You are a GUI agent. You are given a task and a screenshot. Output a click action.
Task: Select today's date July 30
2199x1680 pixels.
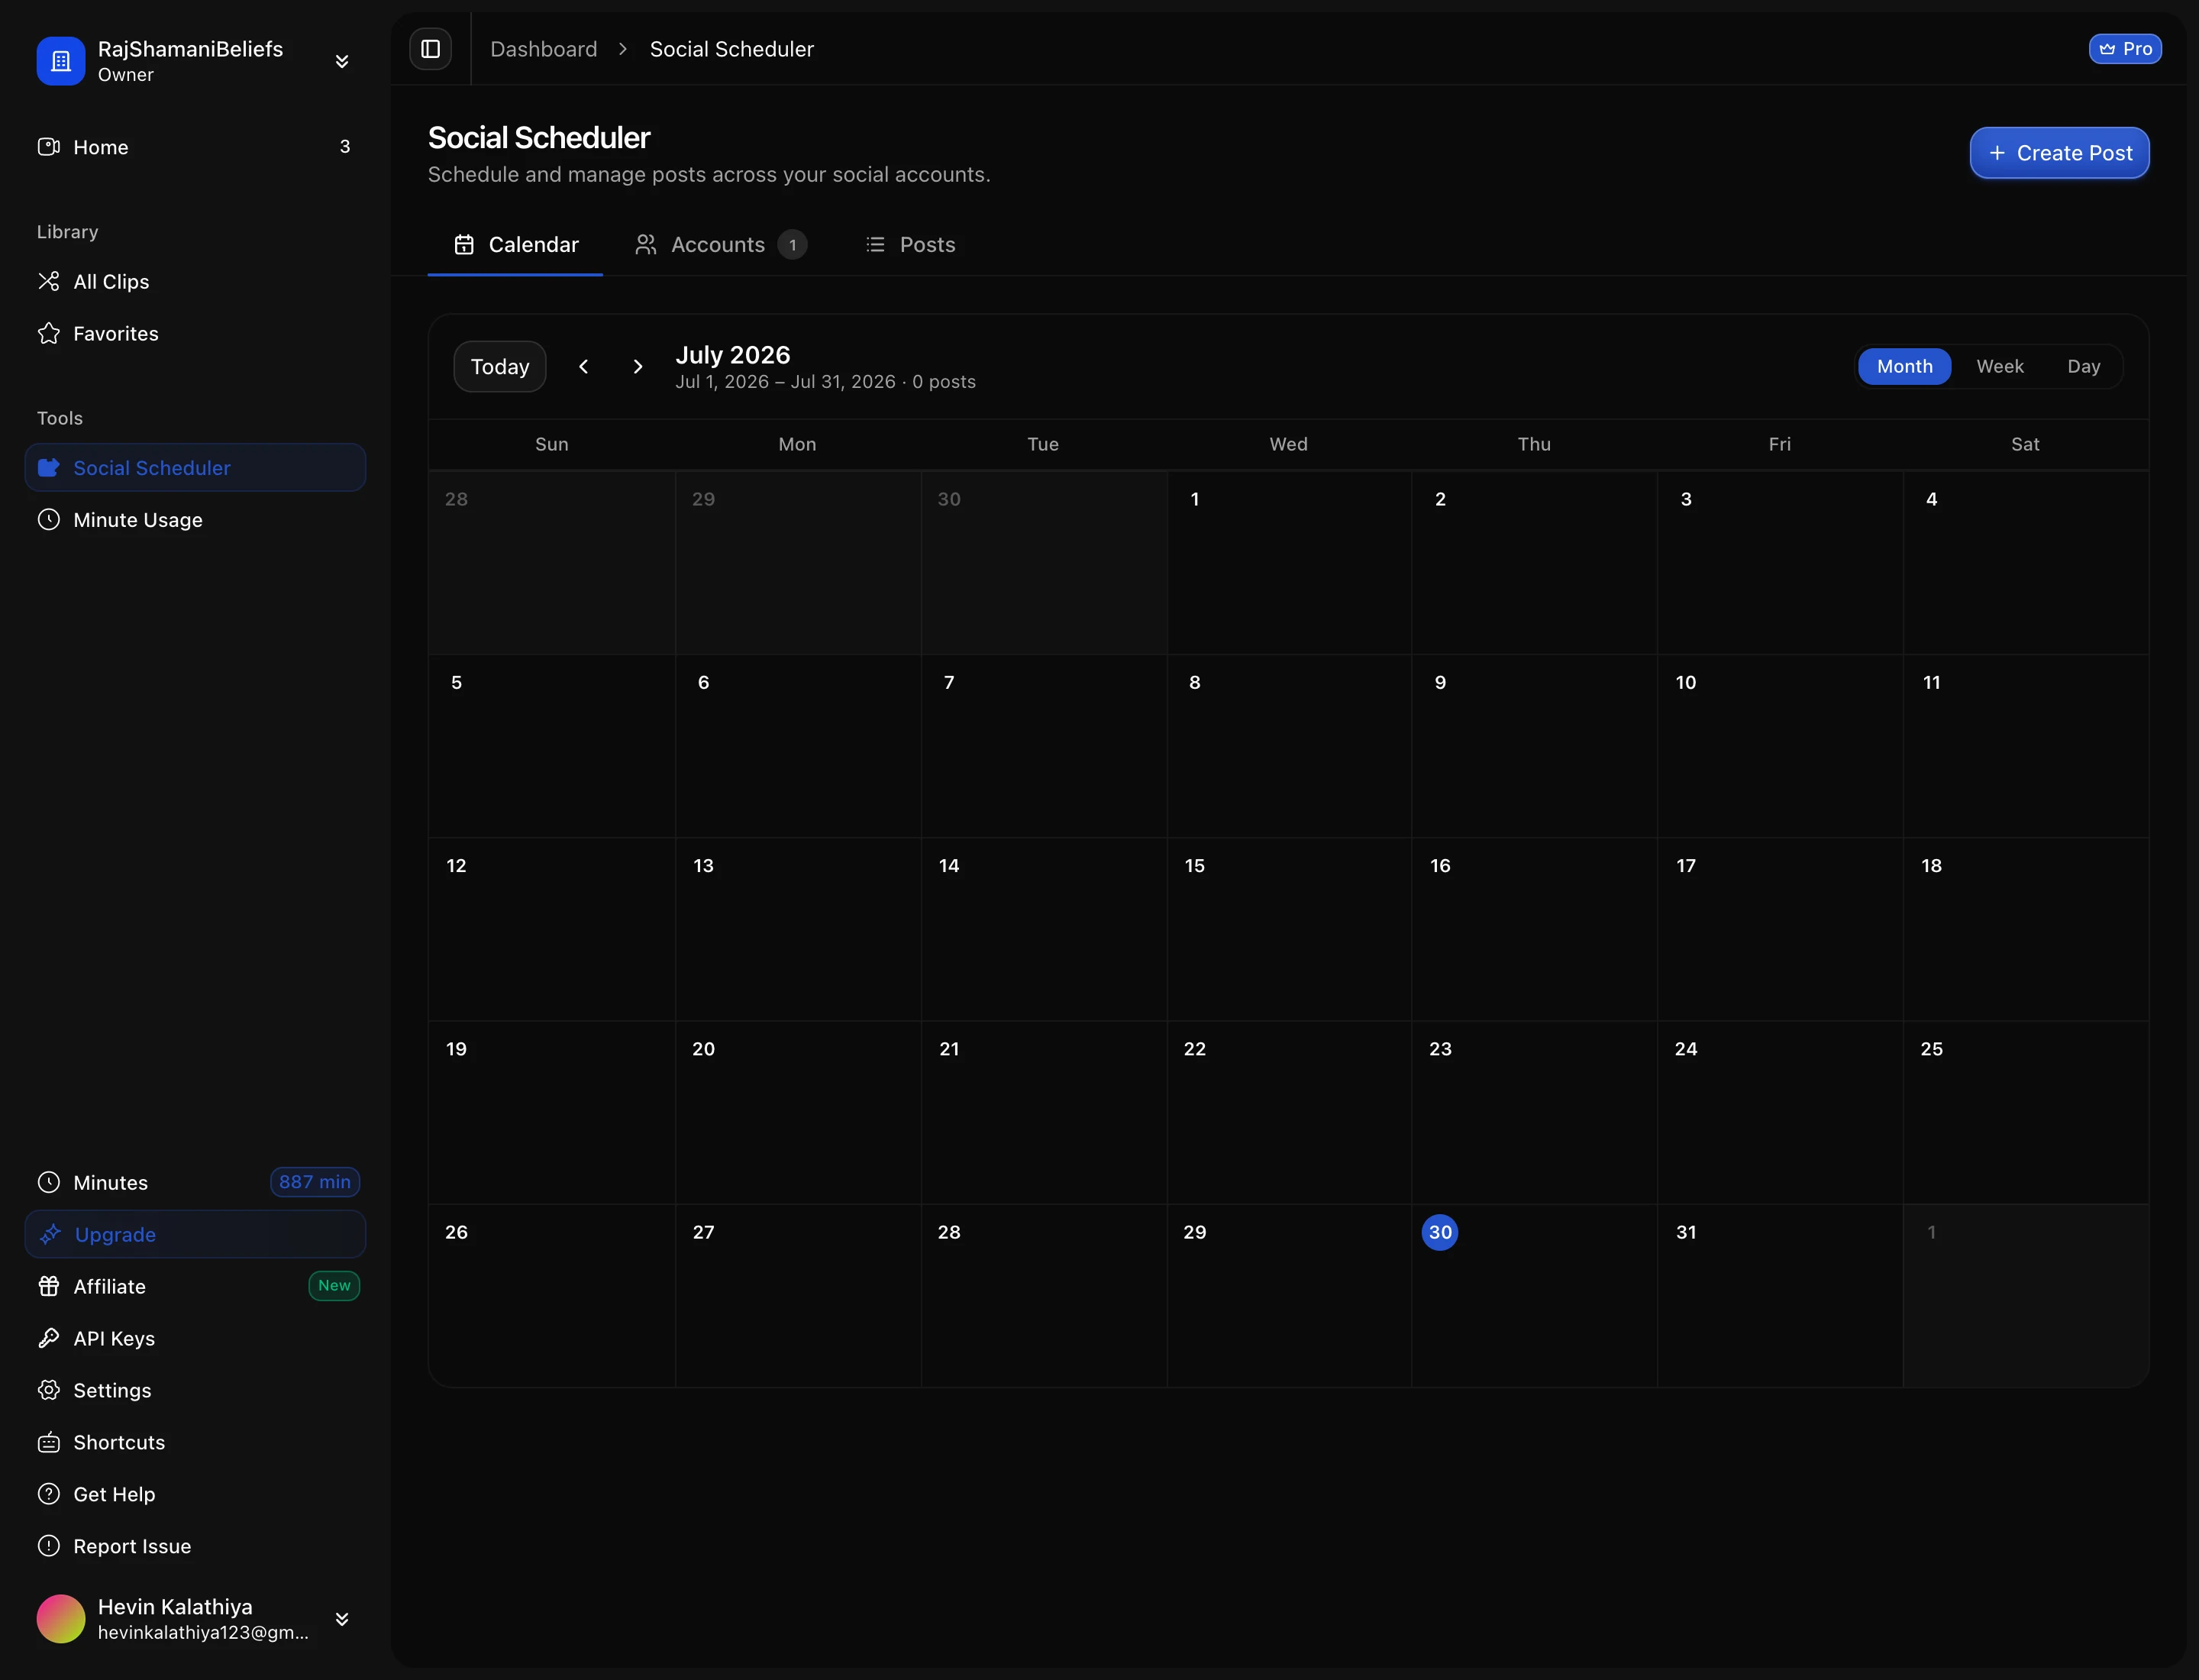click(1440, 1233)
